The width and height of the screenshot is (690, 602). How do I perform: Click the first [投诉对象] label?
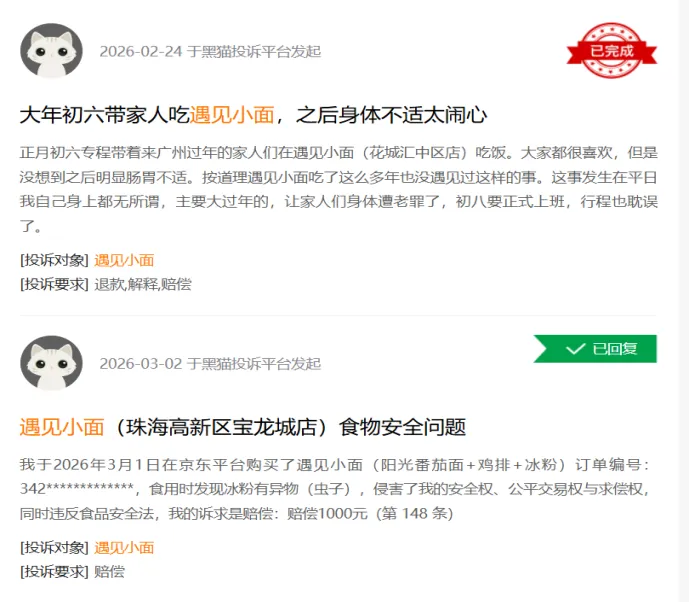point(55,261)
